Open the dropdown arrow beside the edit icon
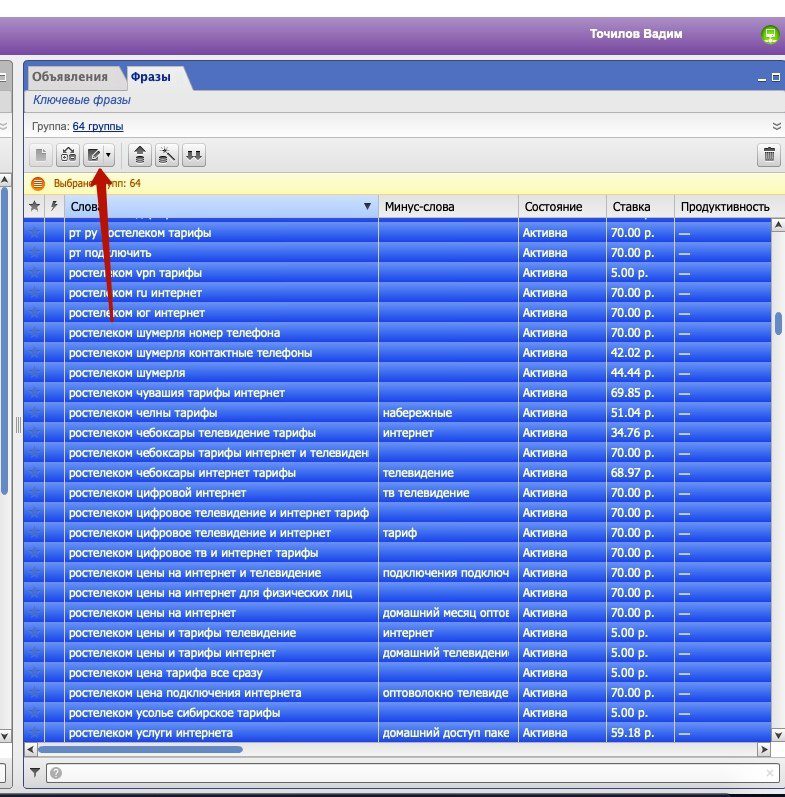Image resolution: width=785 pixels, height=797 pixels. (108, 155)
